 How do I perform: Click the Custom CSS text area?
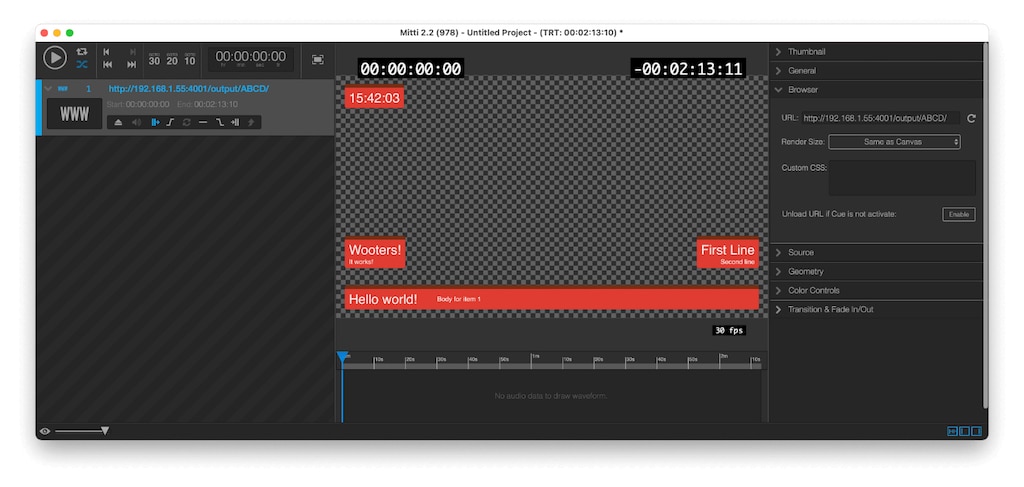(901, 177)
